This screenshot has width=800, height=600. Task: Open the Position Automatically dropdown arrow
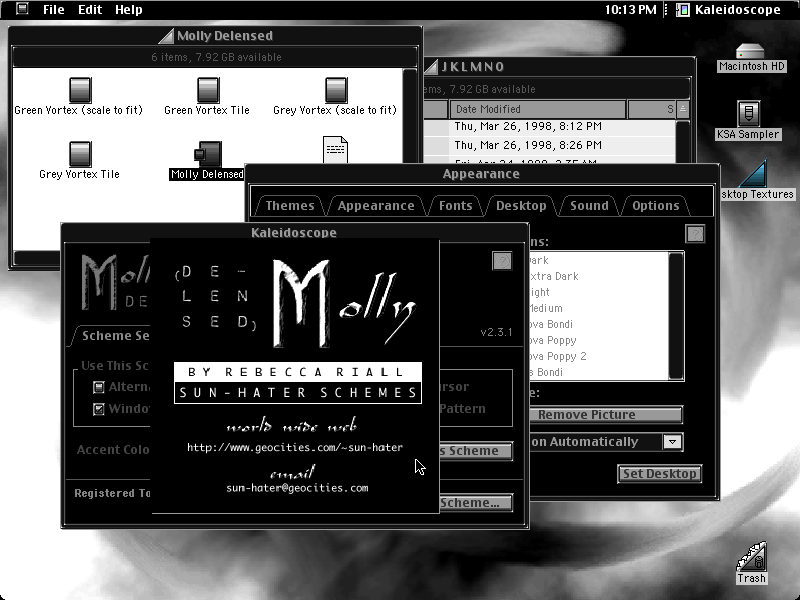click(672, 442)
